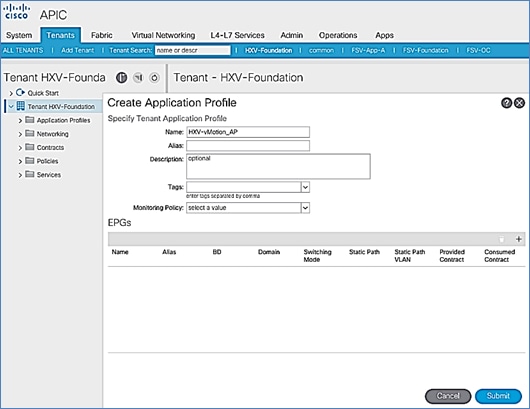Viewport: 530px width, 409px height.
Task: Click the Networking folder icon
Action: click(x=30, y=133)
